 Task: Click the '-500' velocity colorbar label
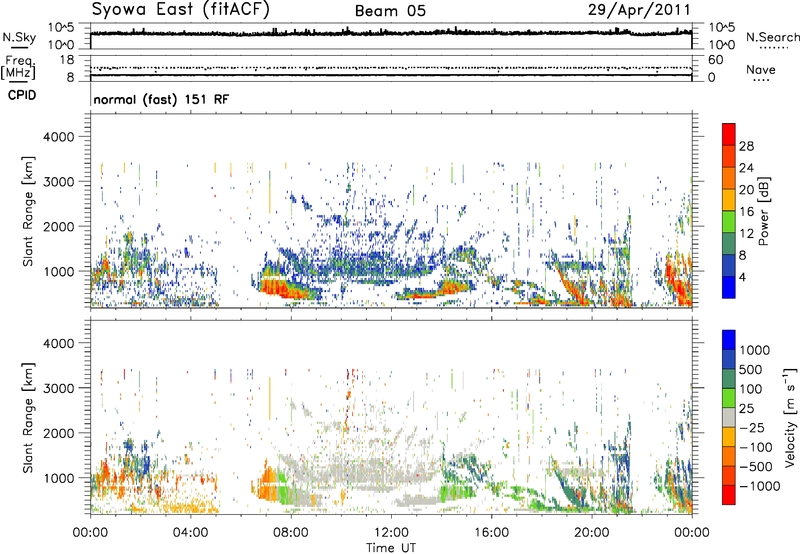point(756,466)
